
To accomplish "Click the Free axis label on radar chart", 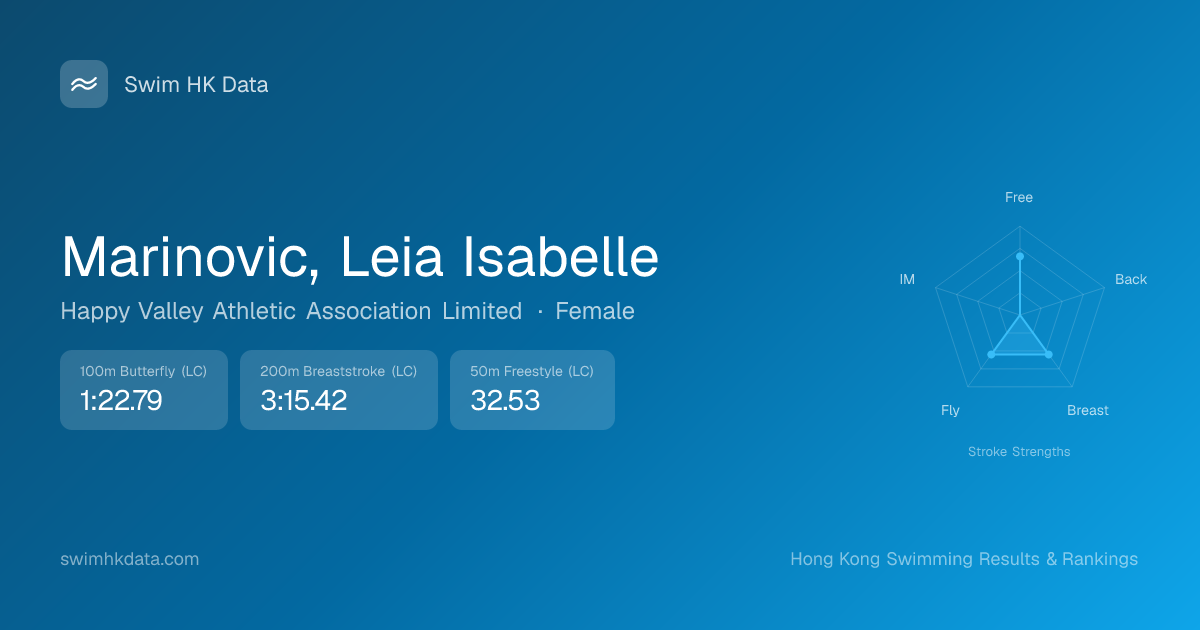I will click(x=1019, y=197).
